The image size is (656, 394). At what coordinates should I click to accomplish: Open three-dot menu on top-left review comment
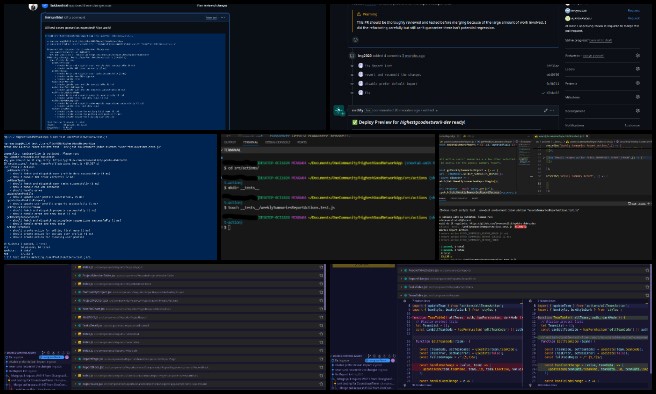tap(223, 18)
